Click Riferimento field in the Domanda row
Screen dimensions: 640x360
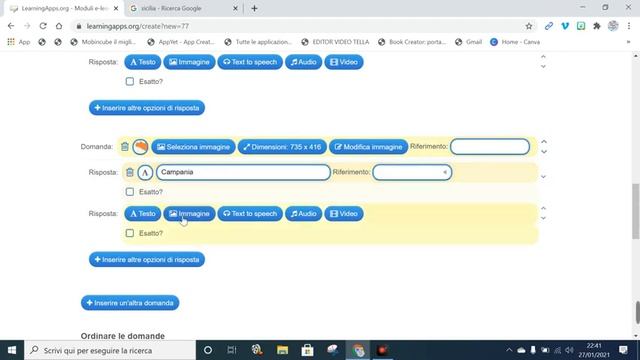pyautogui.click(x=490, y=147)
